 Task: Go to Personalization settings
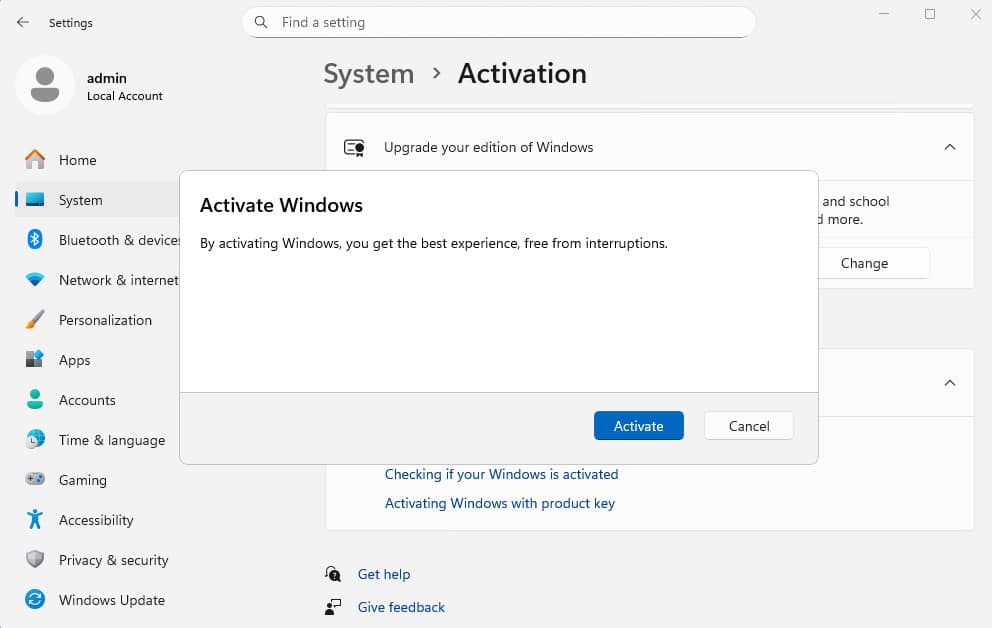[x=105, y=320]
